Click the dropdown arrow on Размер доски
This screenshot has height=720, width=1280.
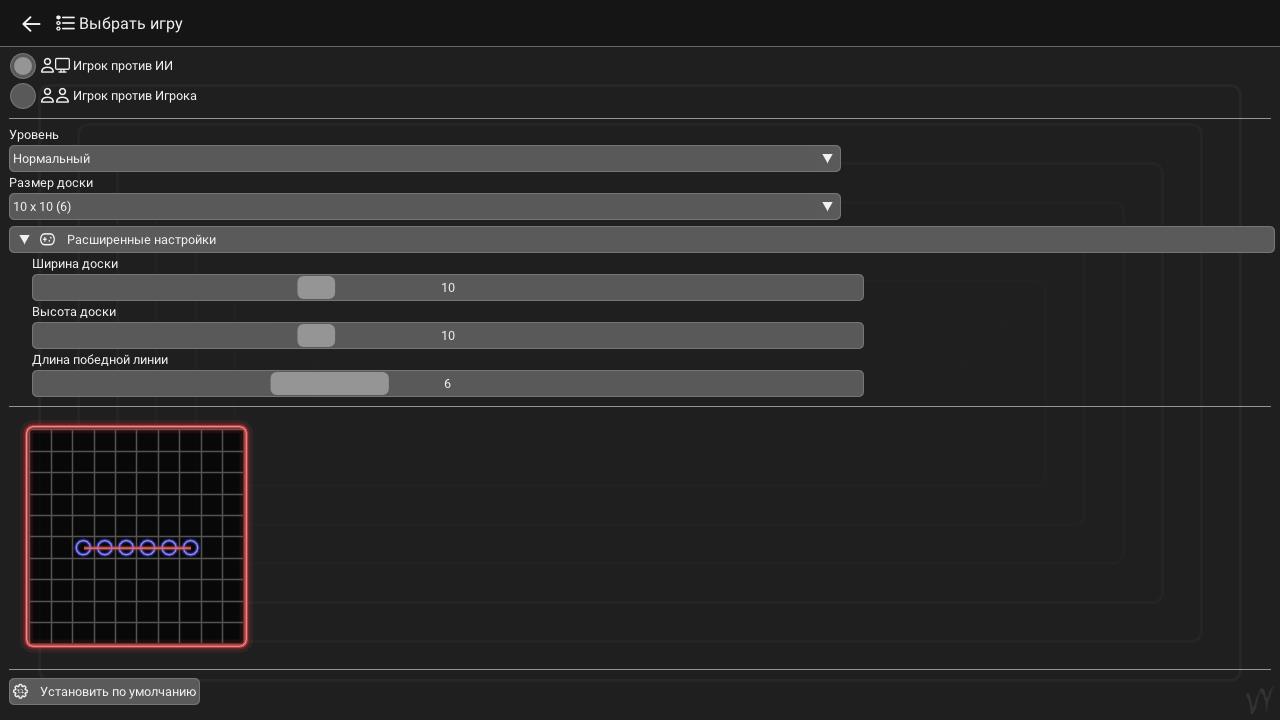828,206
